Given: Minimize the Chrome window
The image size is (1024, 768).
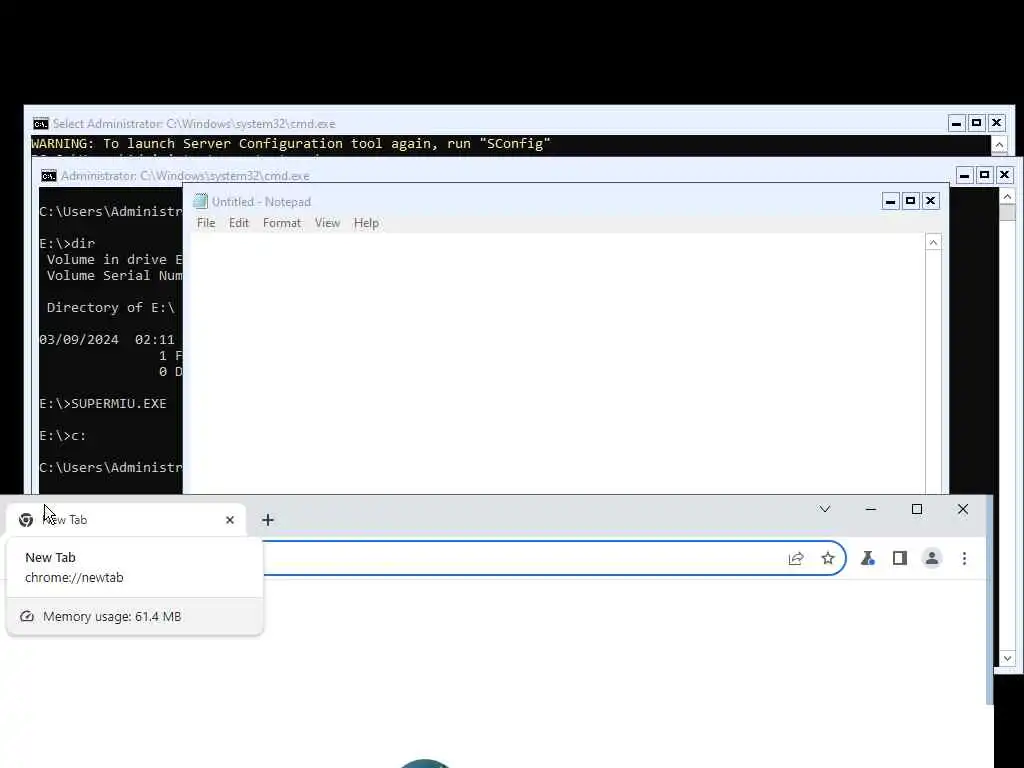Looking at the screenshot, I should pyautogui.click(x=871, y=509).
